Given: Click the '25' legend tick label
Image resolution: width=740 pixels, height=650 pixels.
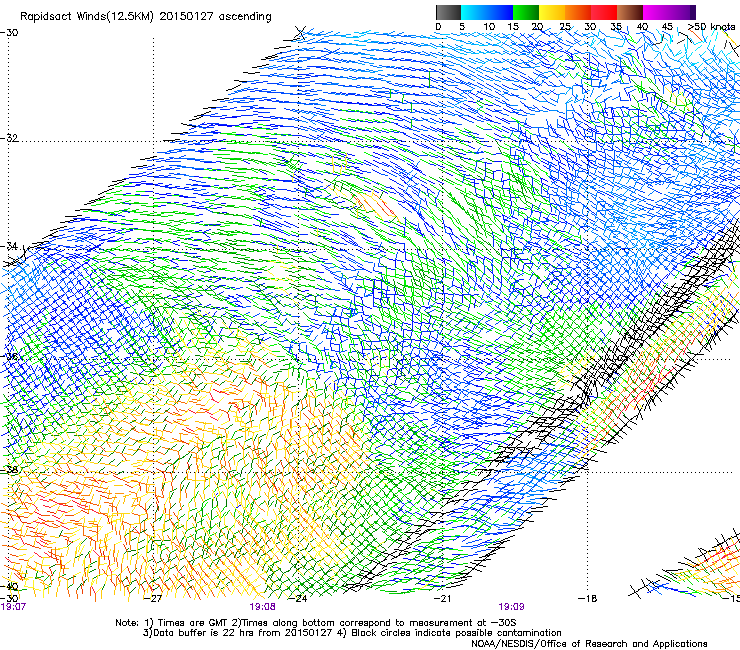Looking at the screenshot, I should (565, 27).
